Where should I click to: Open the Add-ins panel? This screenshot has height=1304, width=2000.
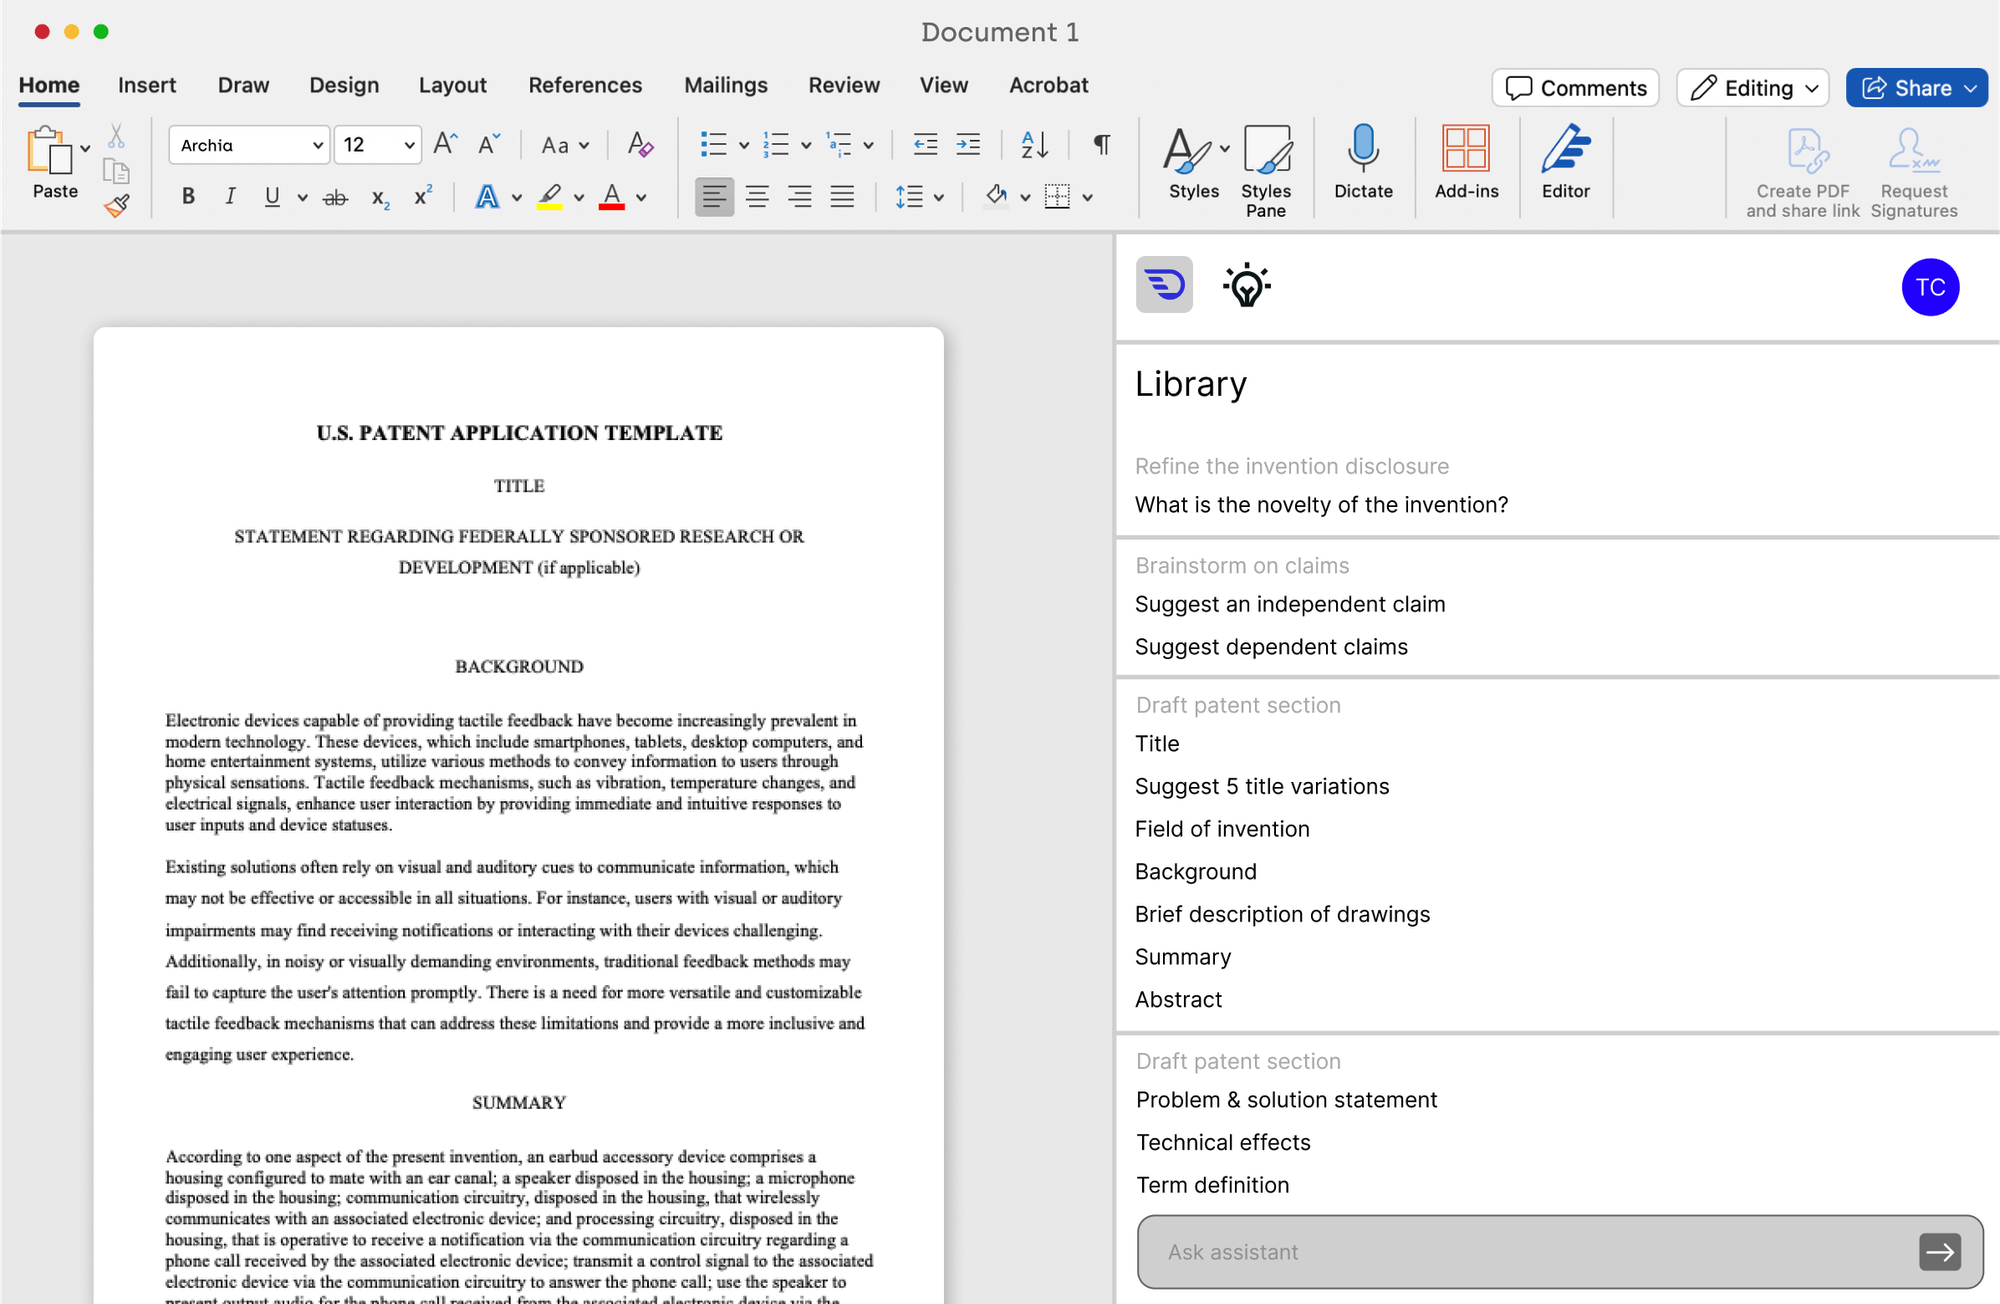coord(1467,165)
